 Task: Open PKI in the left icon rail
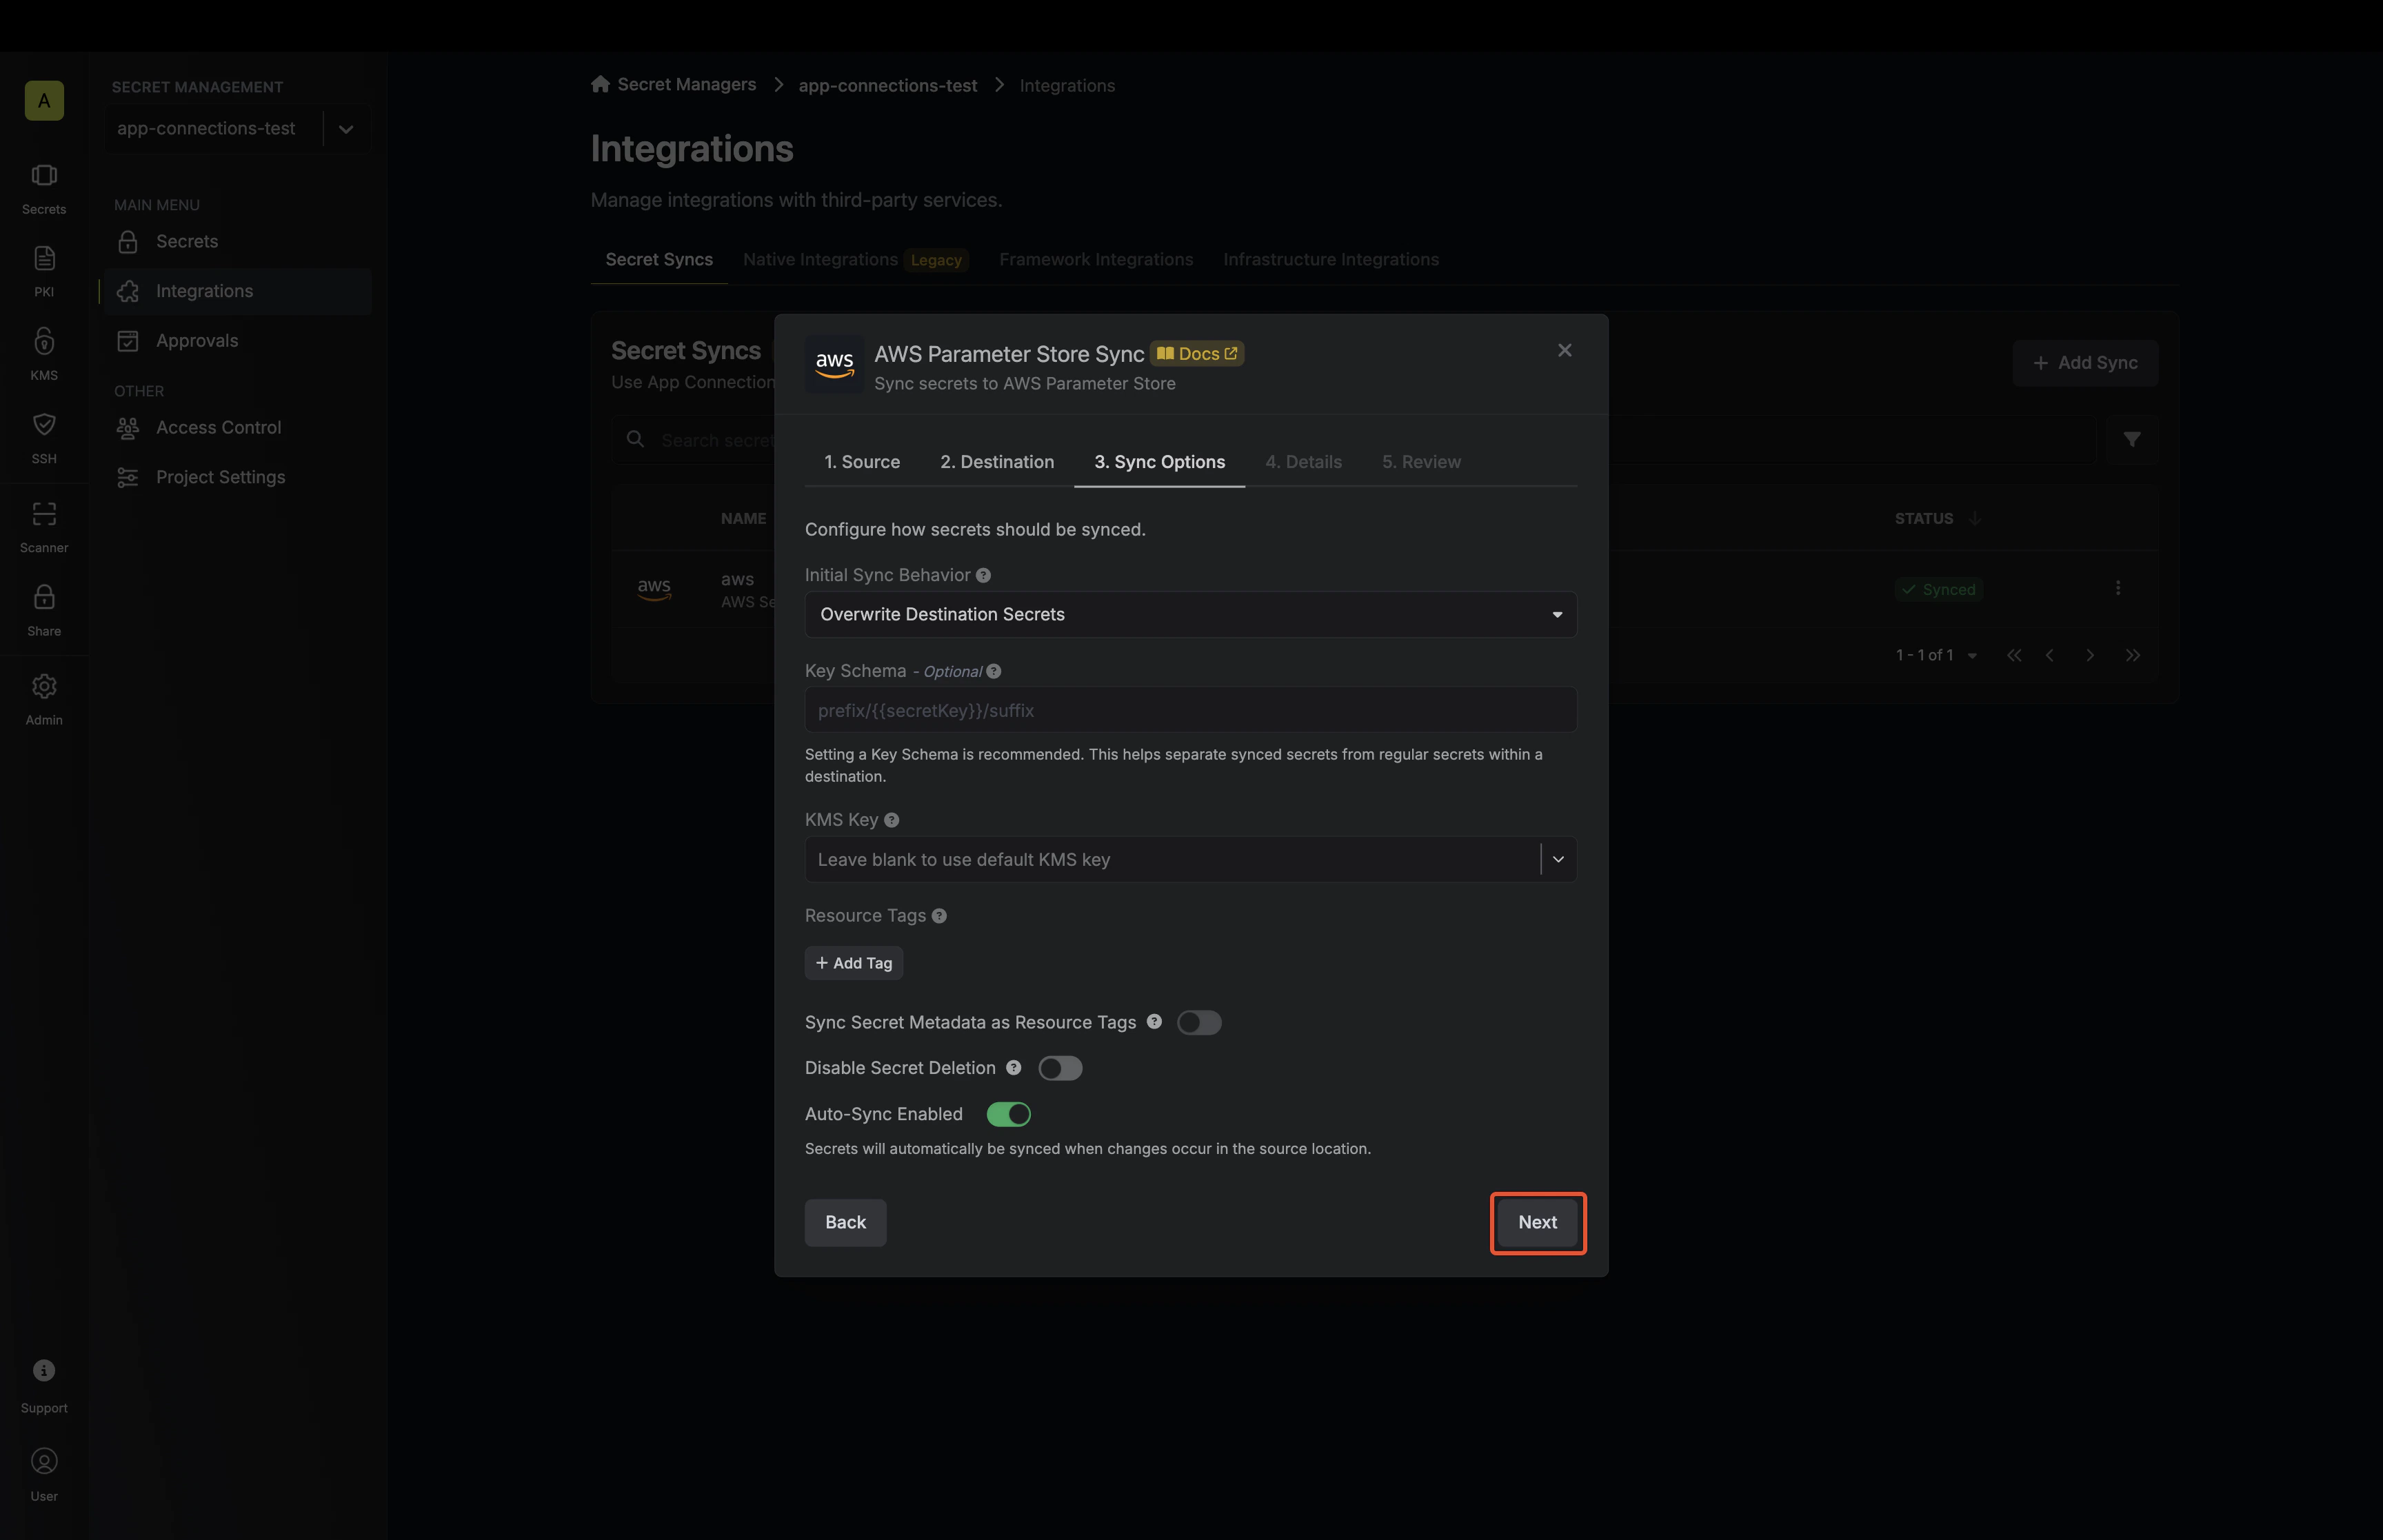[44, 272]
